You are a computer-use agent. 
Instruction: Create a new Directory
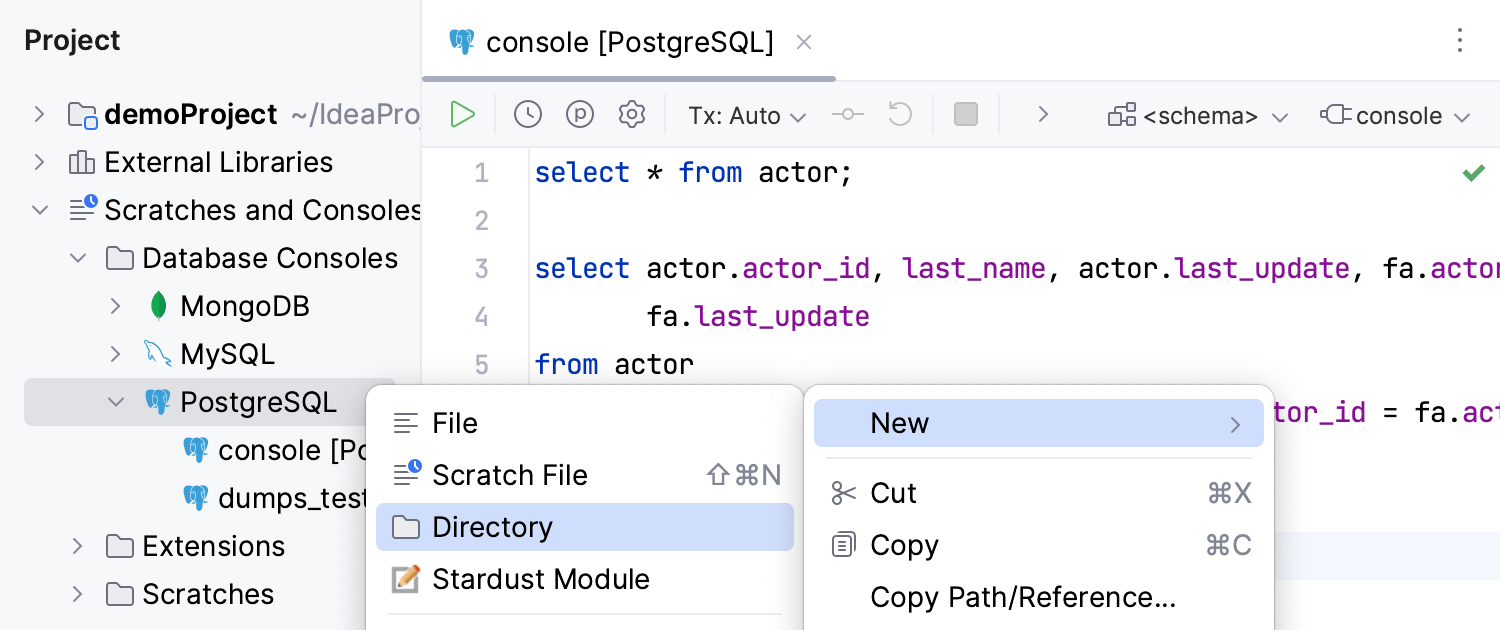pyautogui.click(x=585, y=527)
